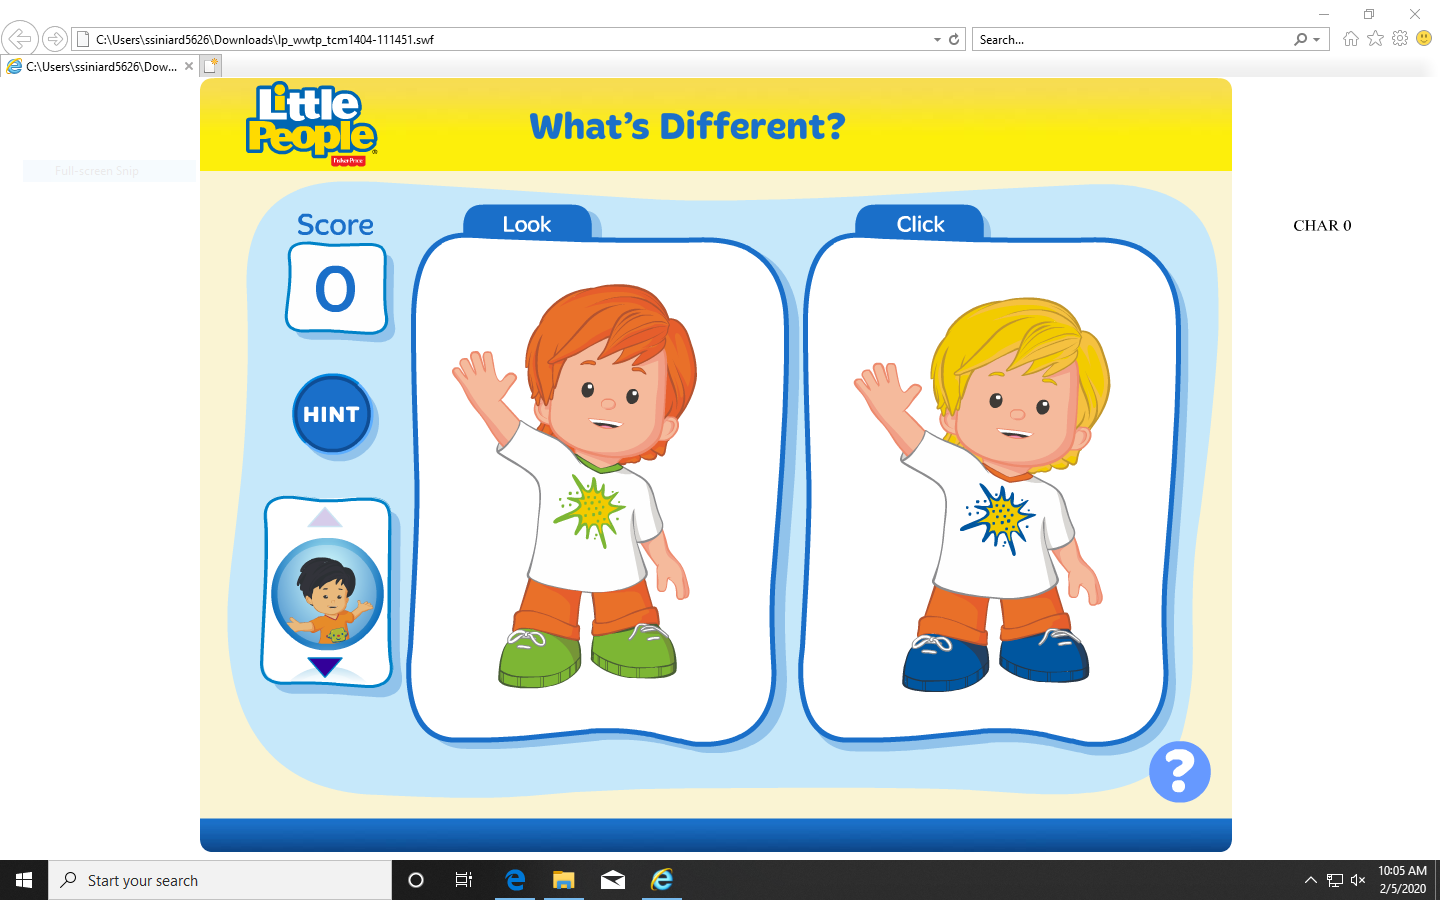Open the search provider dropdown arrow

tap(1317, 40)
